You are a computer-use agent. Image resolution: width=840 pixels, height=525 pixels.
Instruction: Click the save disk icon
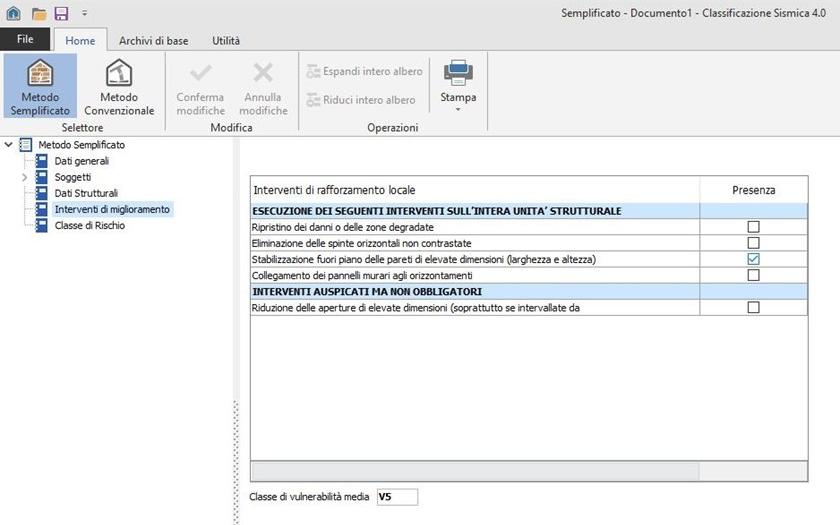click(x=61, y=13)
